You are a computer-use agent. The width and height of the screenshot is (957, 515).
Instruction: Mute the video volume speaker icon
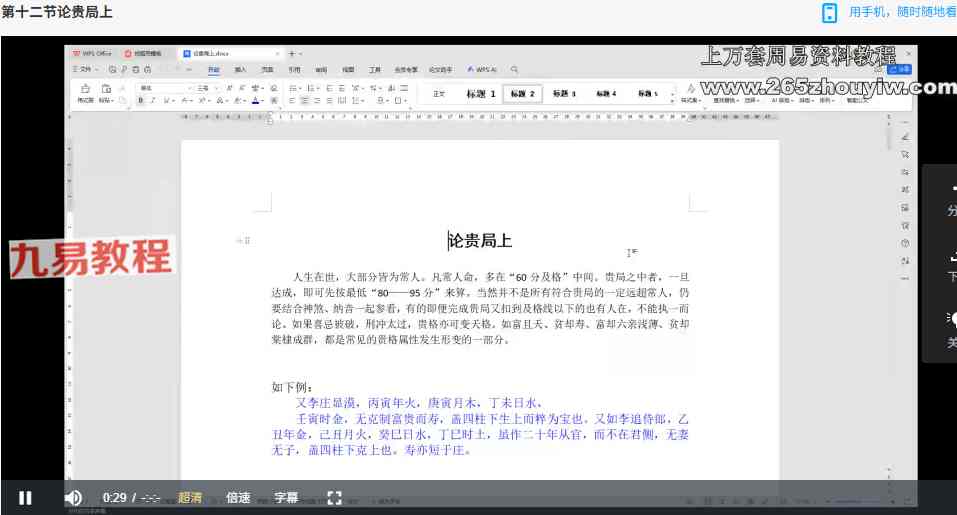tap(73, 497)
